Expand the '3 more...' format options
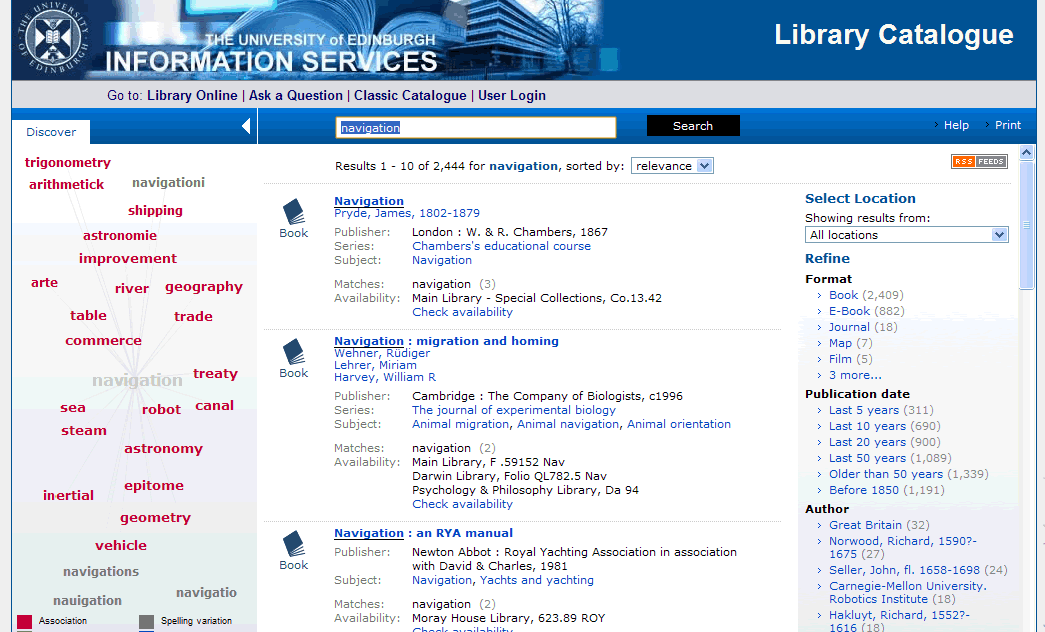This screenshot has width=1045, height=632. click(x=855, y=375)
